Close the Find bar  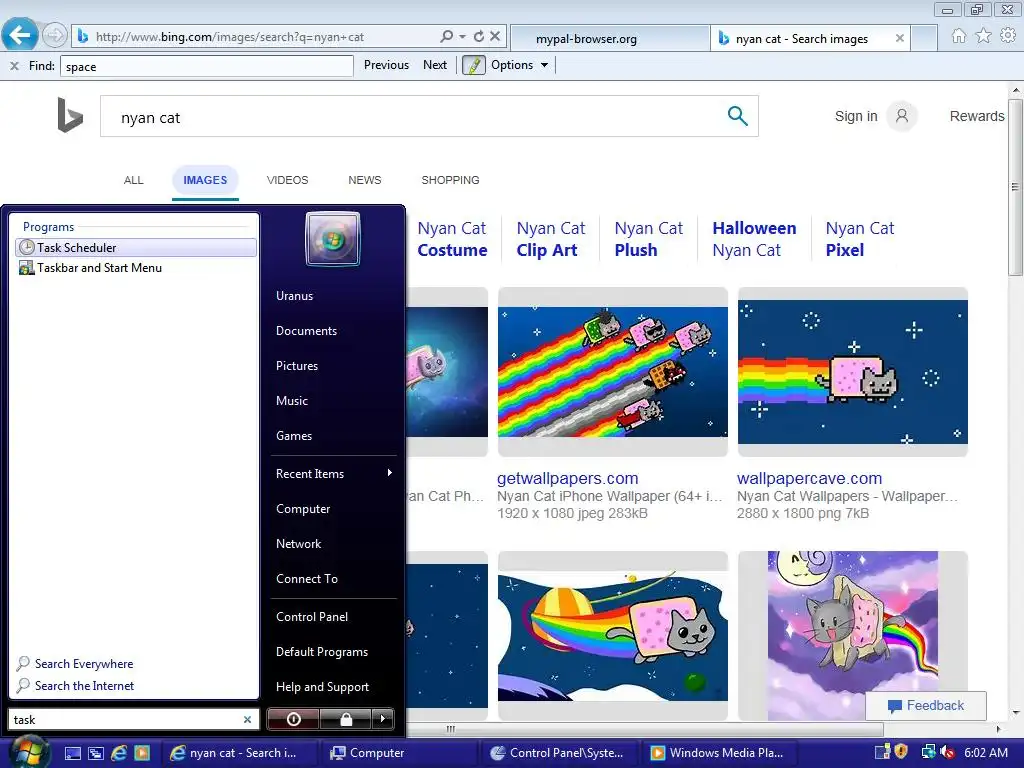point(14,66)
